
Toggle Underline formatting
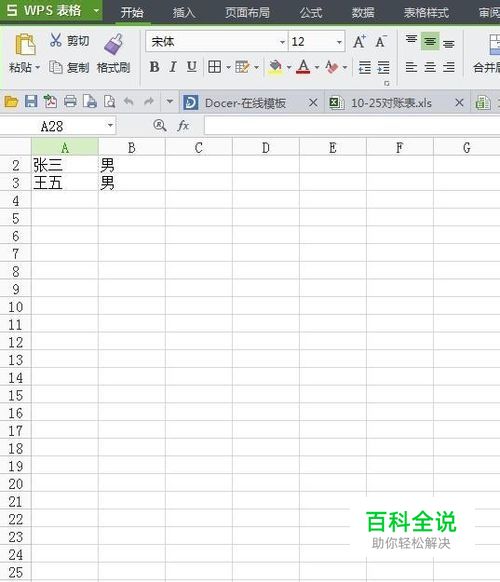pyautogui.click(x=192, y=67)
